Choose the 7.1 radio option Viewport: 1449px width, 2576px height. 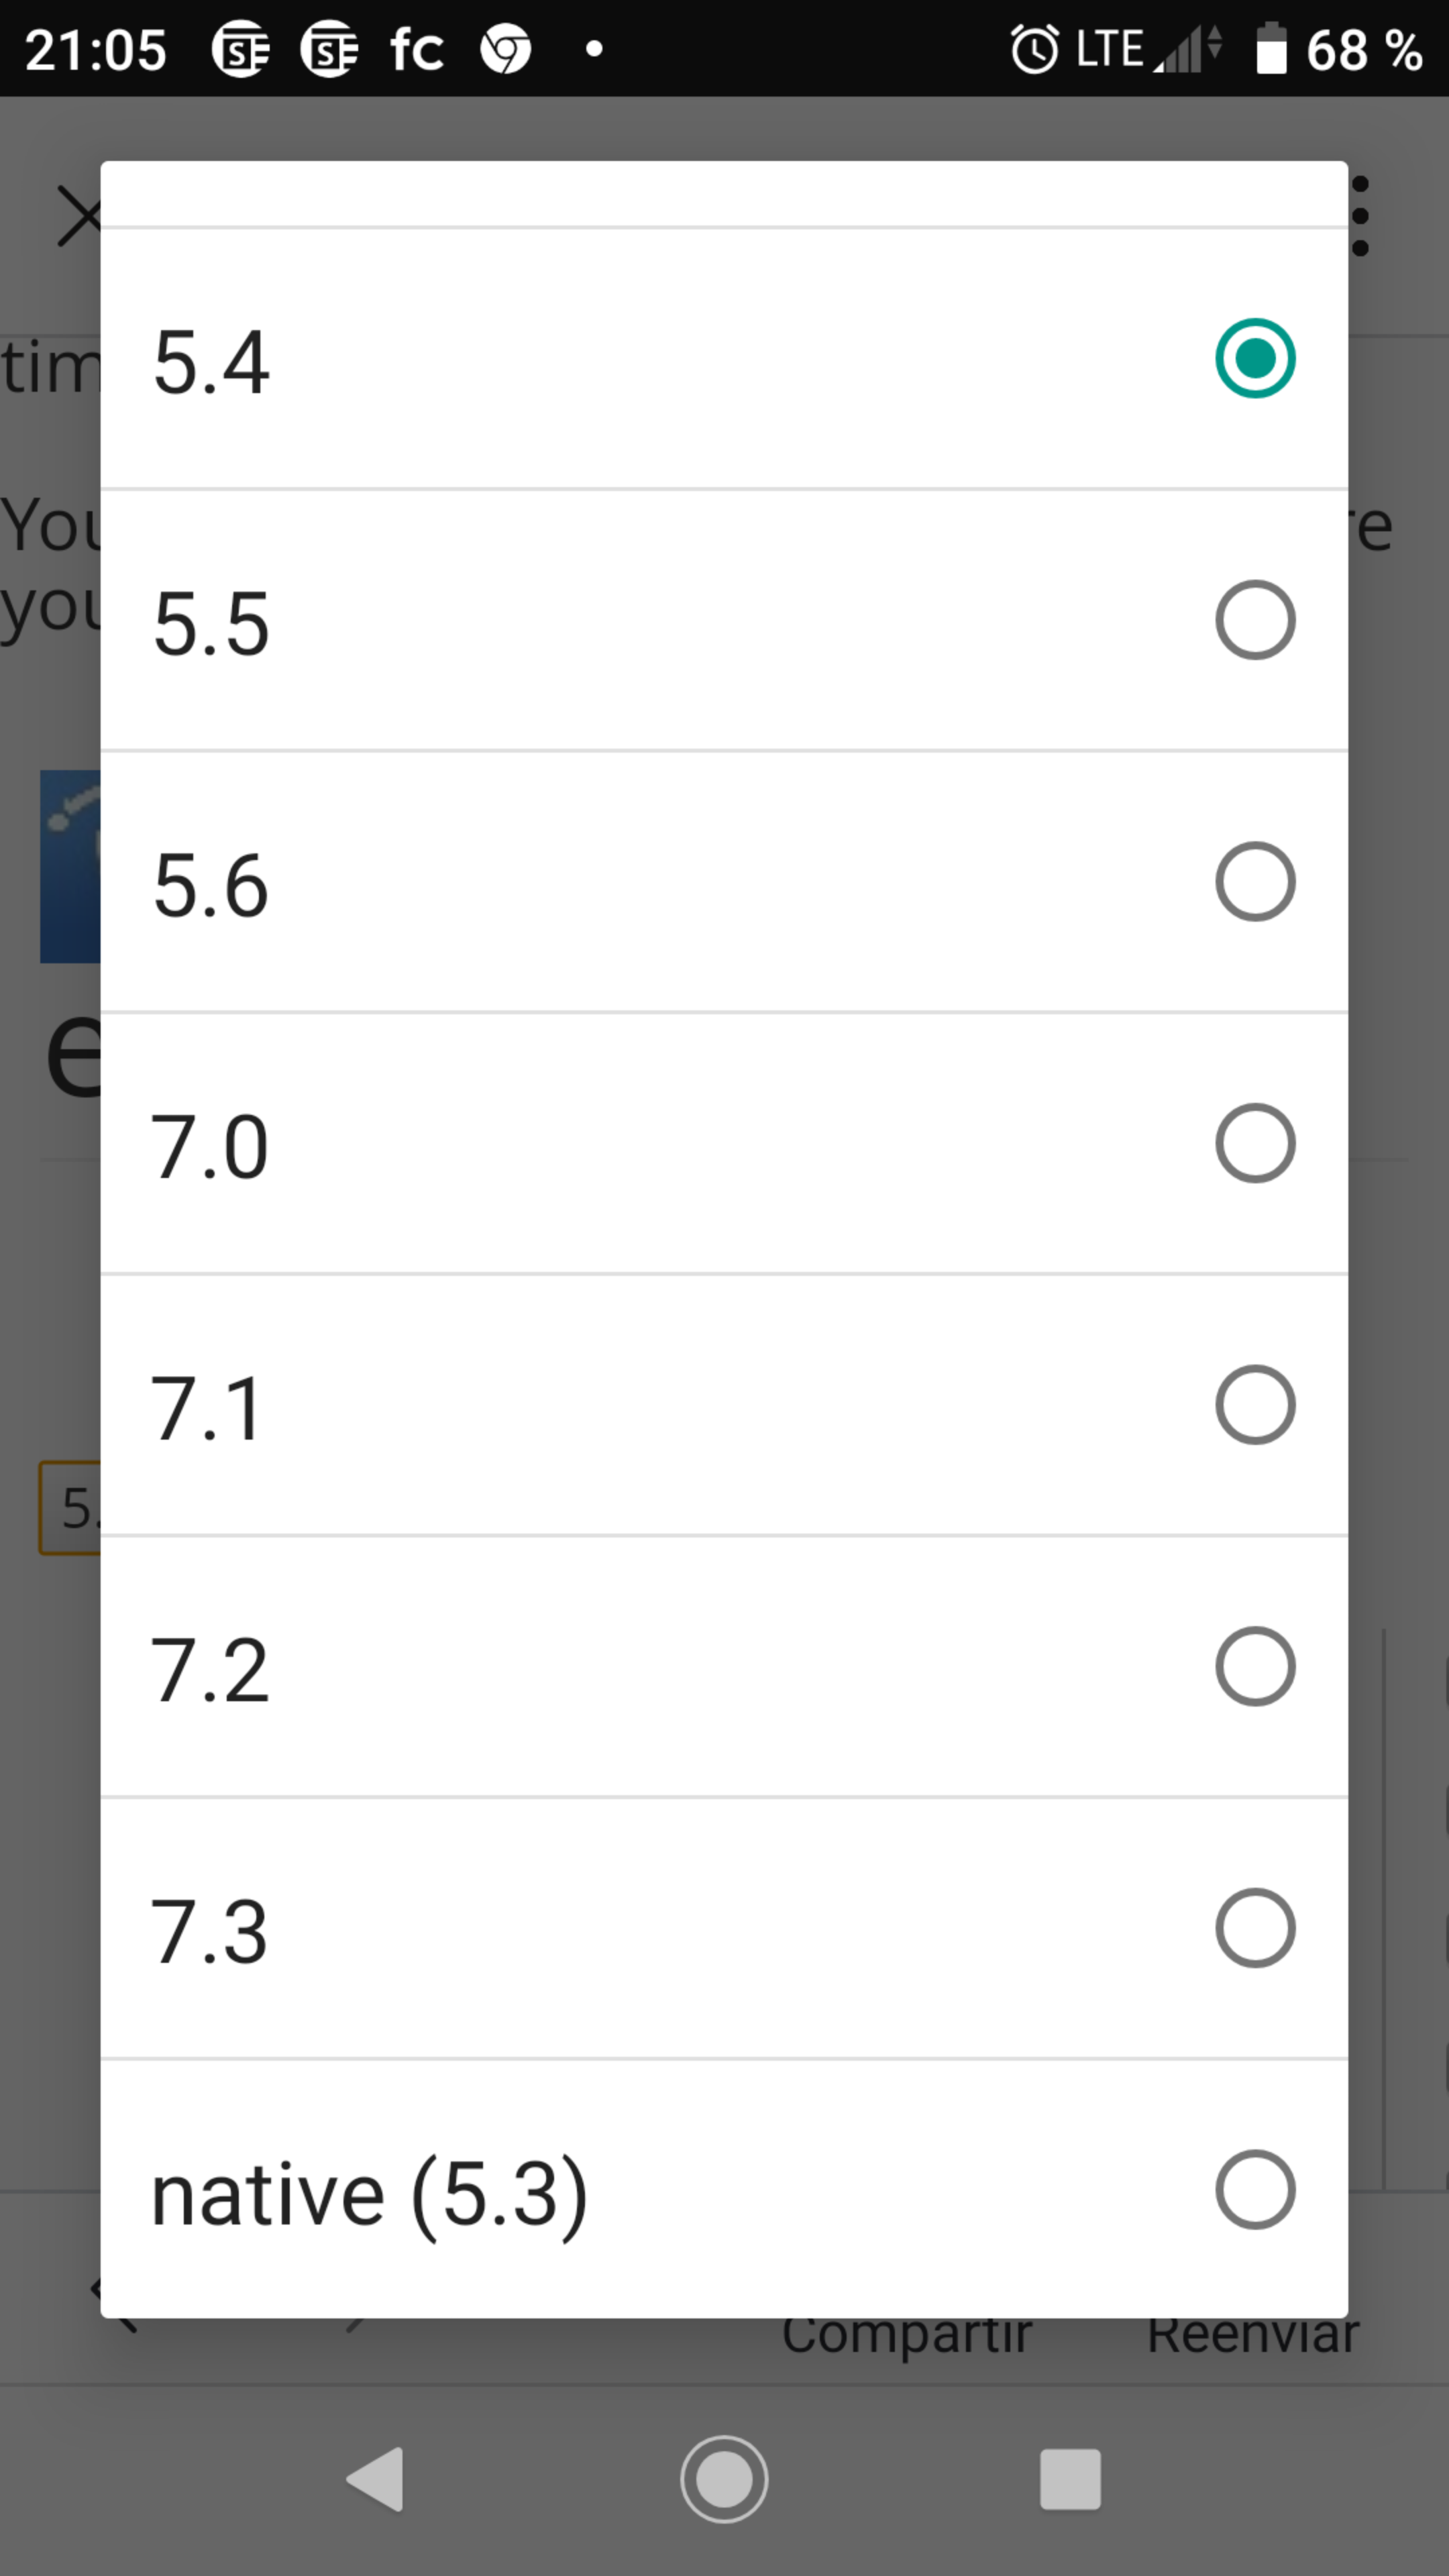coord(1254,1405)
